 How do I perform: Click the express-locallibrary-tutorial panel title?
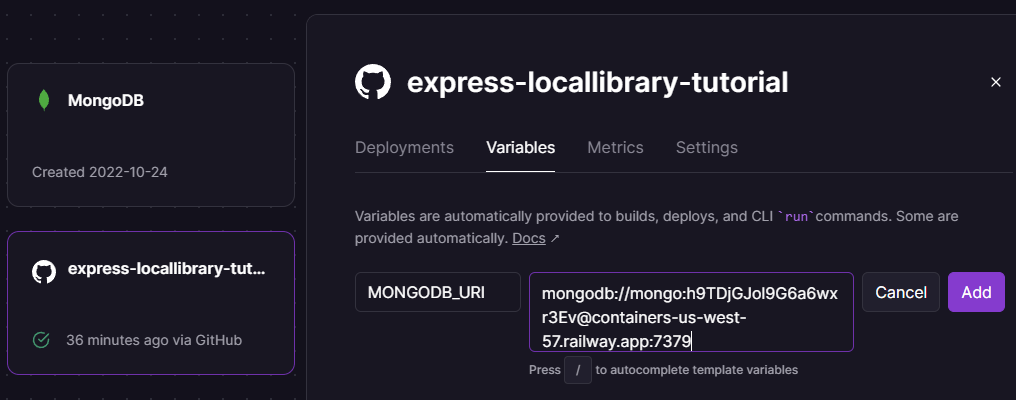pyautogui.click(x=597, y=82)
